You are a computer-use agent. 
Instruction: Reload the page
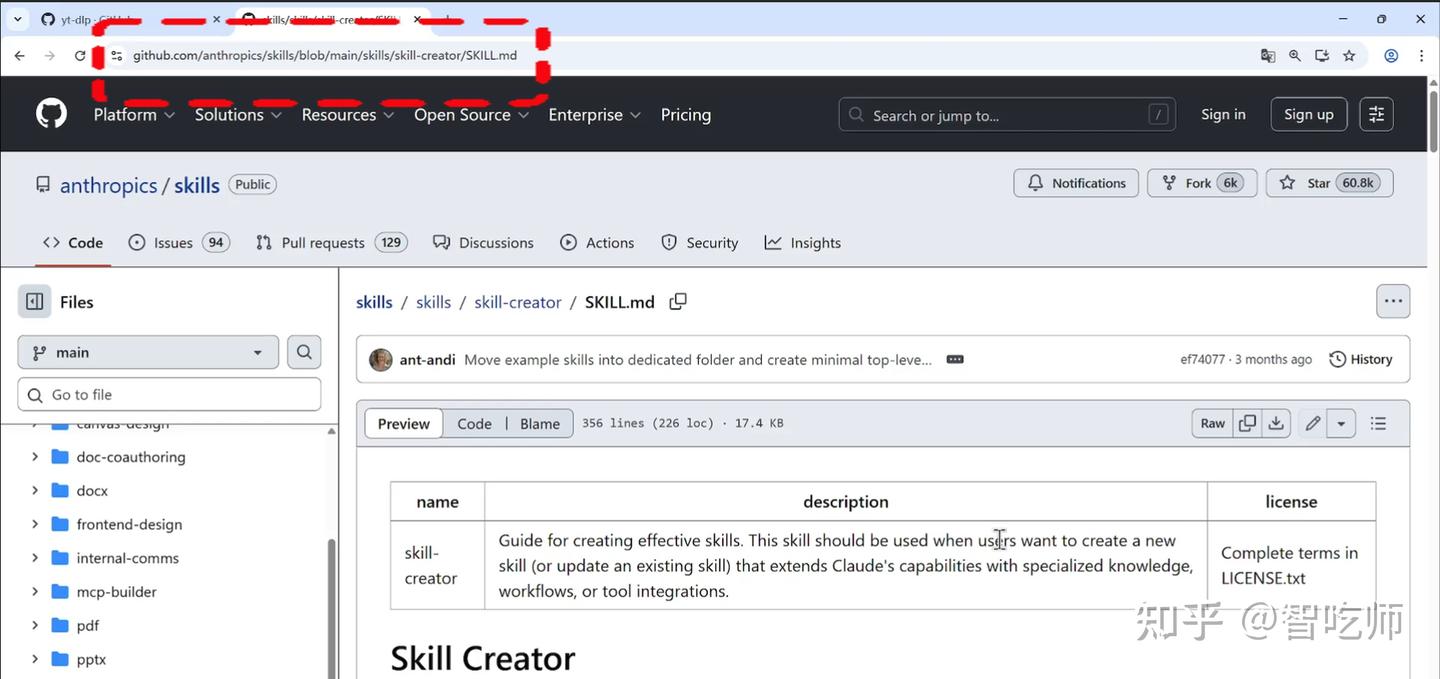tap(80, 56)
